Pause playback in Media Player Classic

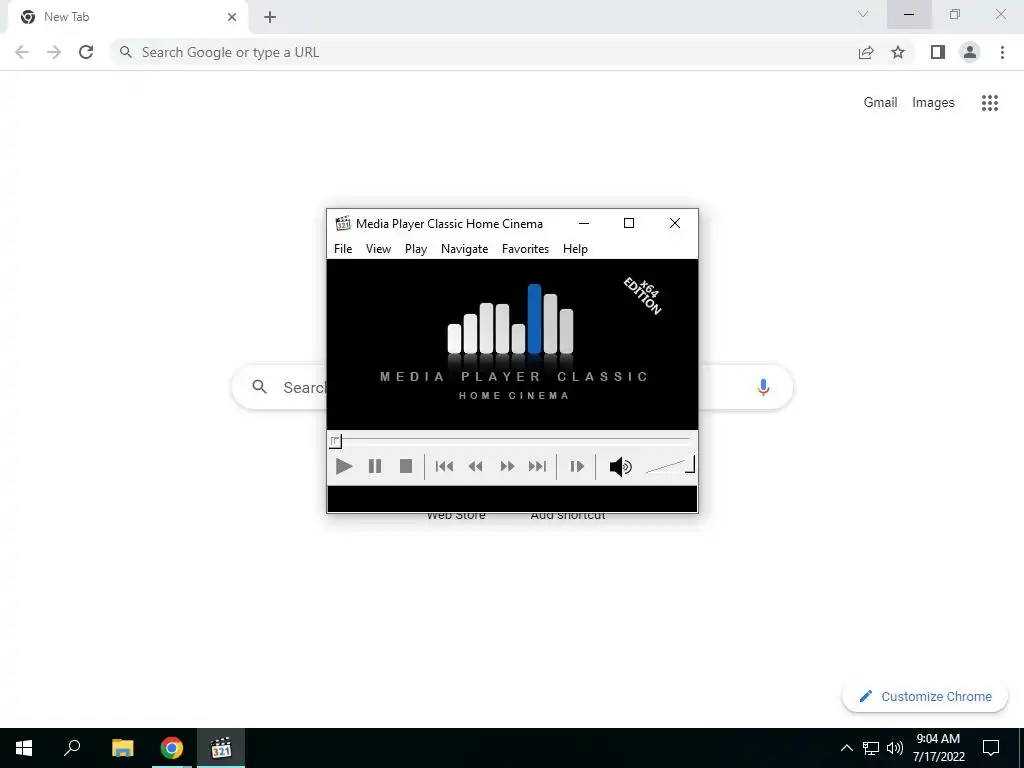pos(375,466)
